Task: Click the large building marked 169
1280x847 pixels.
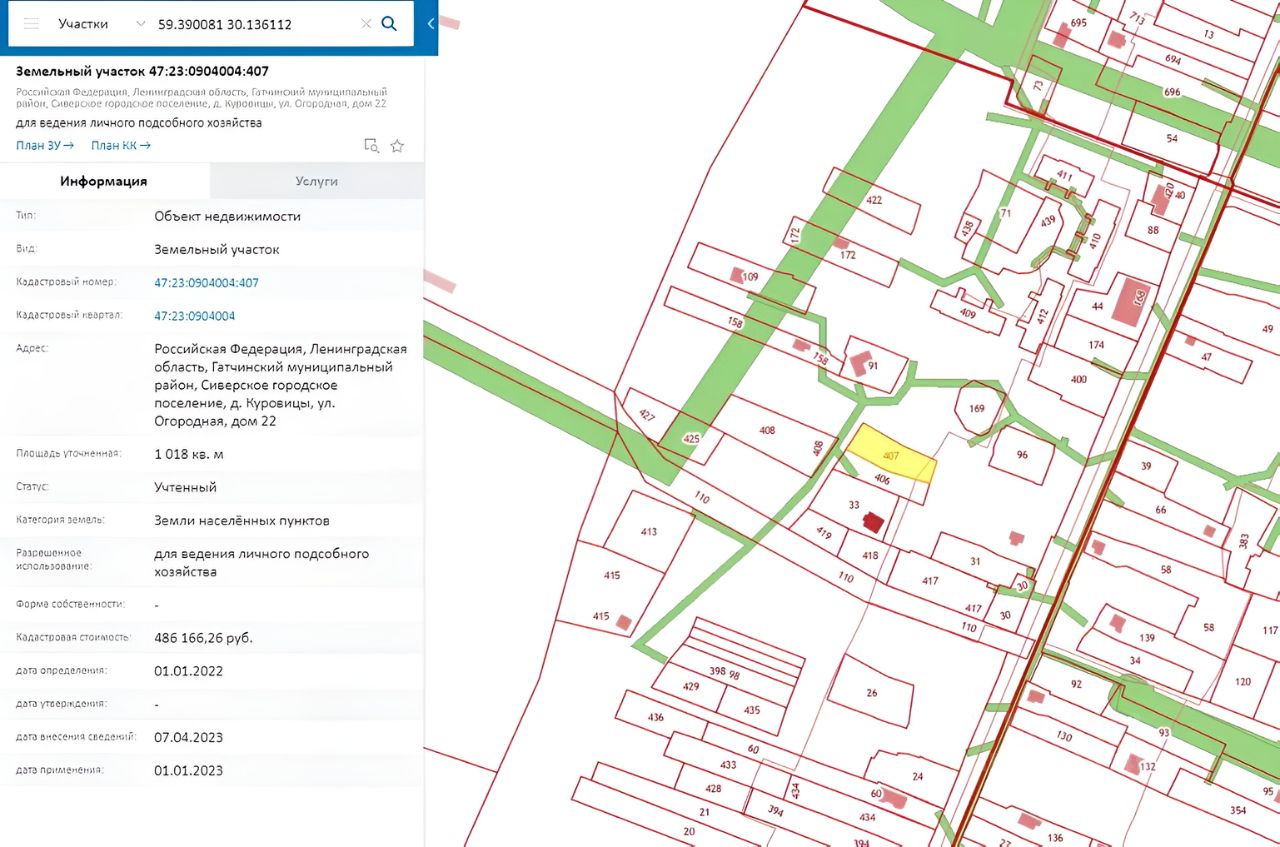Action: click(1133, 301)
